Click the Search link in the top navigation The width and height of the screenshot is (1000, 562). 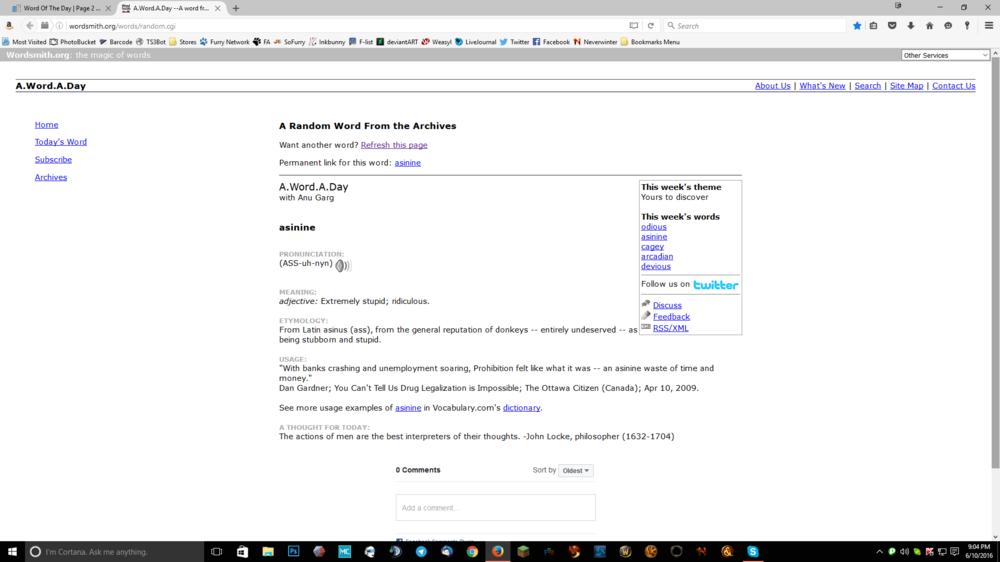click(x=867, y=86)
